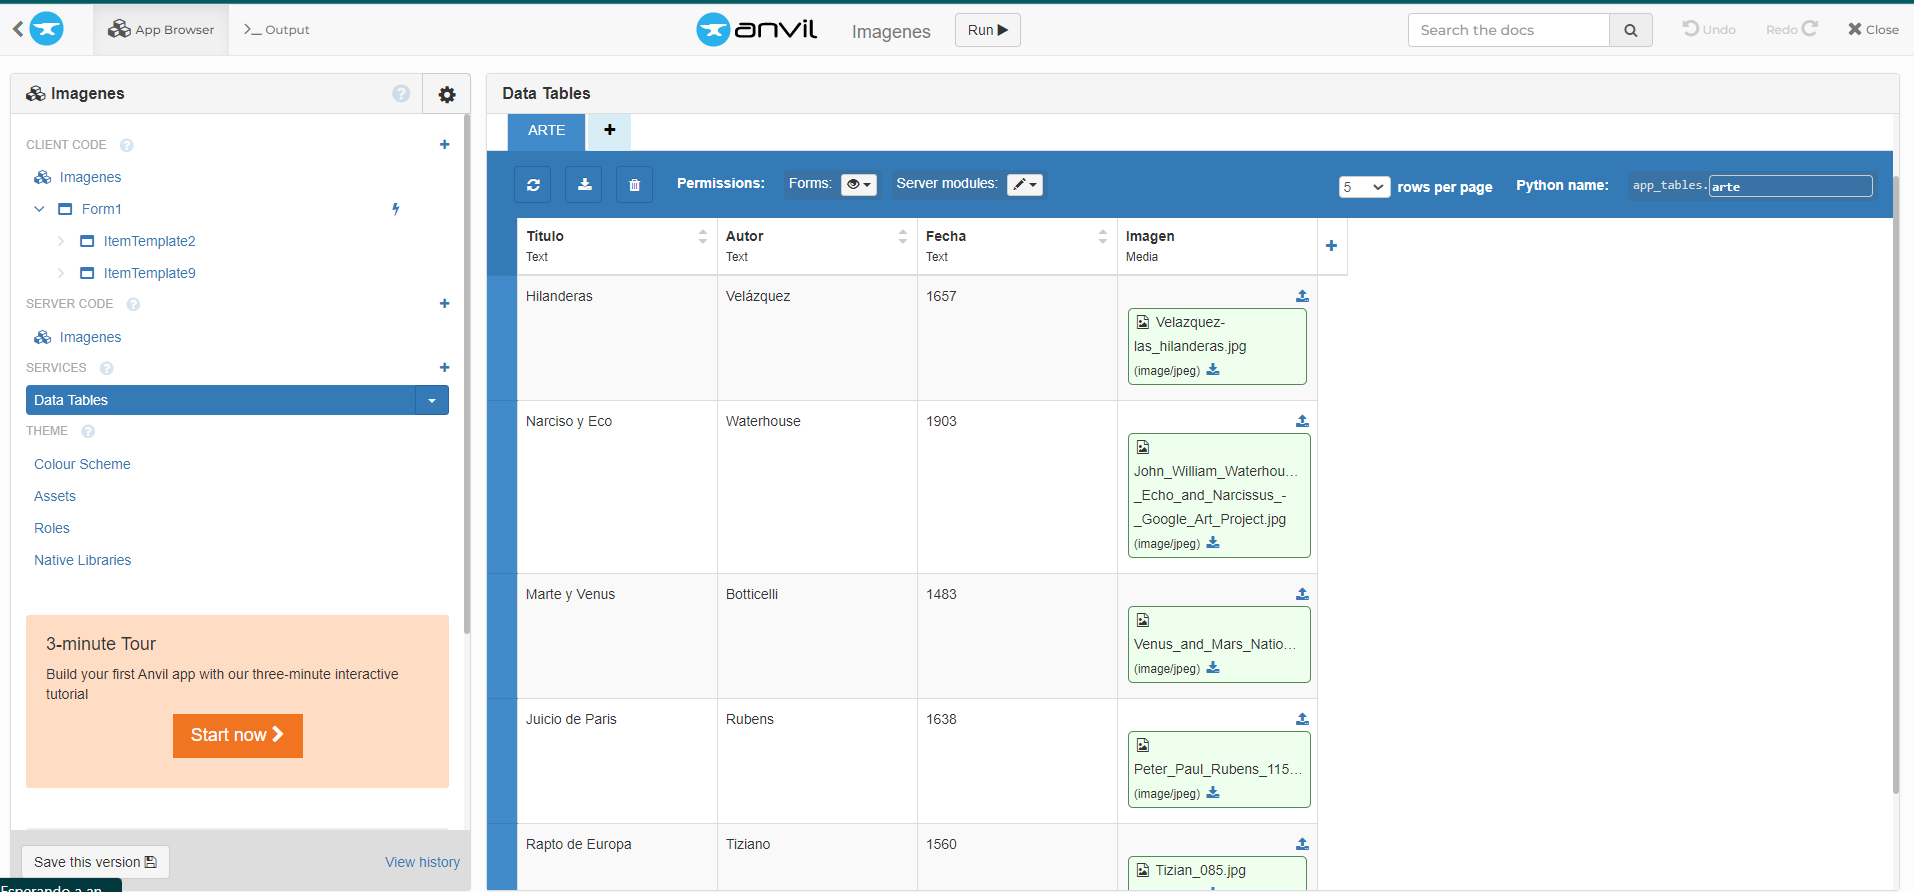Click the help icon next to THEME

point(88,431)
